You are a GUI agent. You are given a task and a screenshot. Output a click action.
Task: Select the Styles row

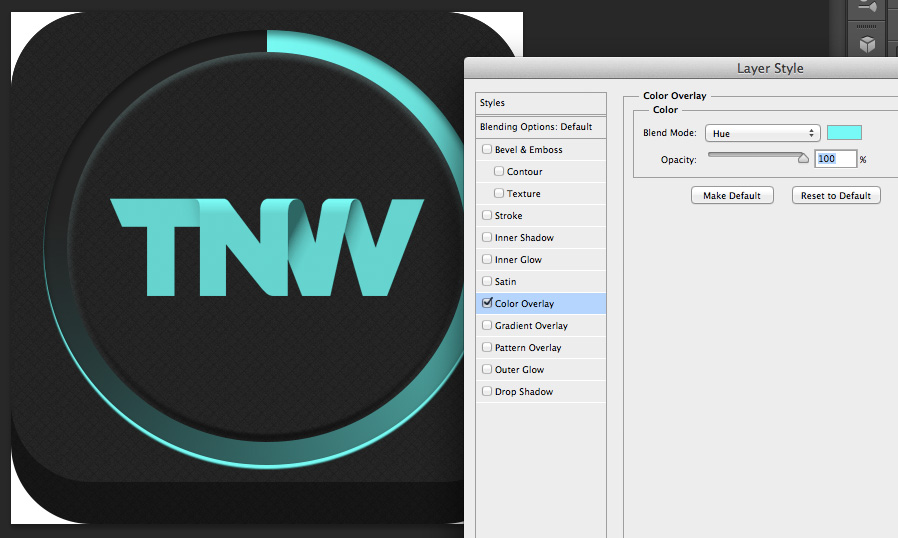tap(541, 103)
